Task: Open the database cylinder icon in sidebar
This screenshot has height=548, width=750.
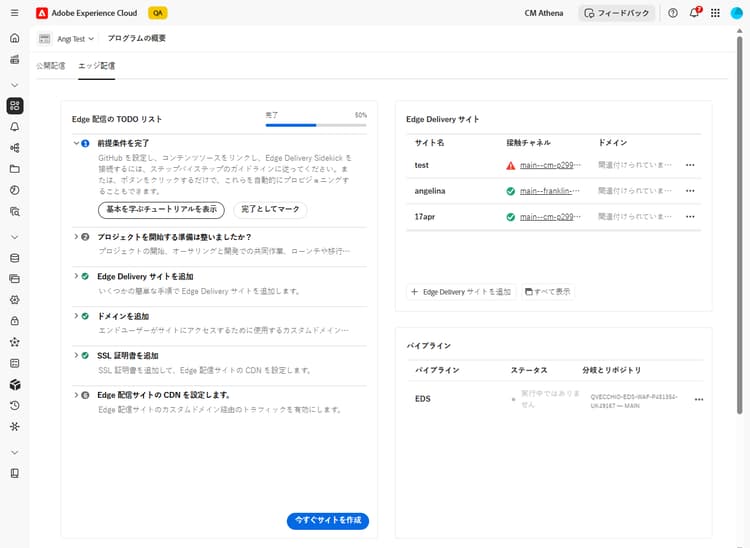Action: 15,258
